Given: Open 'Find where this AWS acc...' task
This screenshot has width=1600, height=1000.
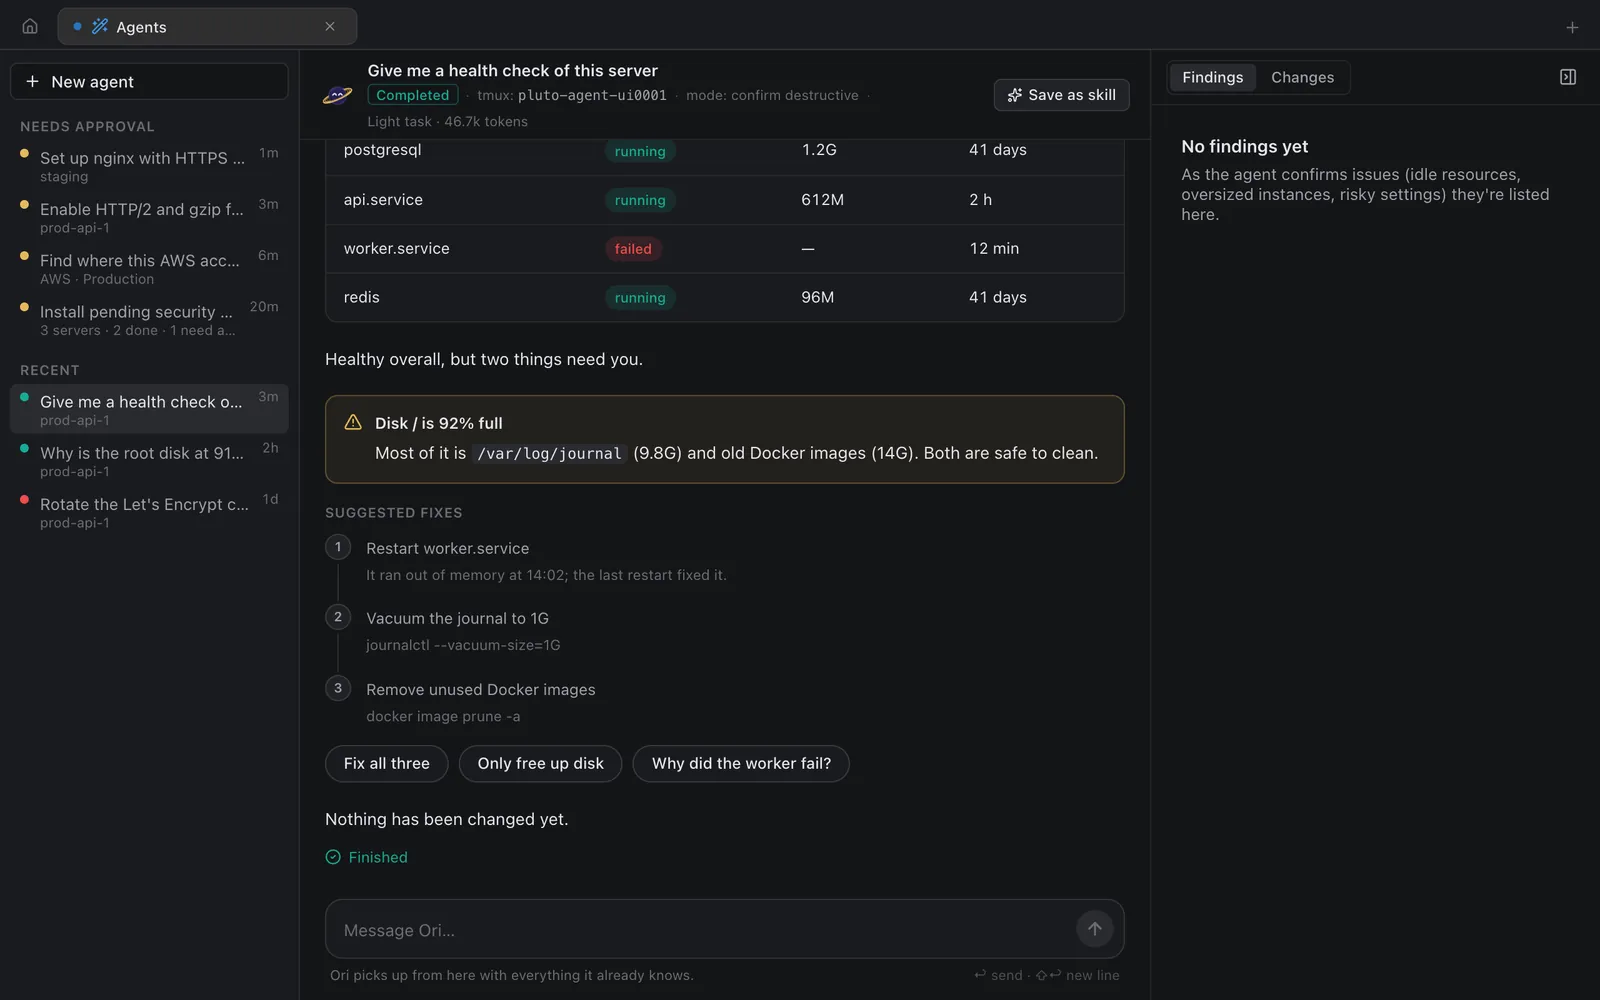Looking at the screenshot, I should coord(149,268).
